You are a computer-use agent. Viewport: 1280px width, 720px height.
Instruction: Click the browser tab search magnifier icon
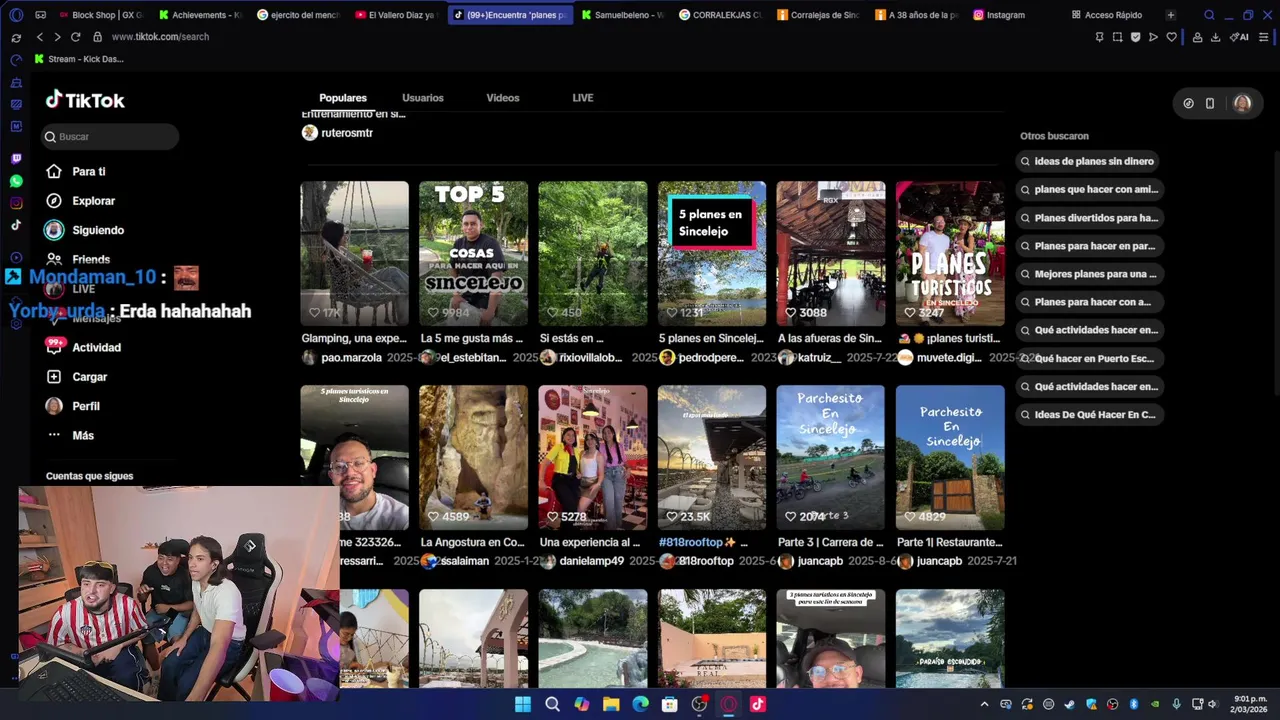point(1209,15)
